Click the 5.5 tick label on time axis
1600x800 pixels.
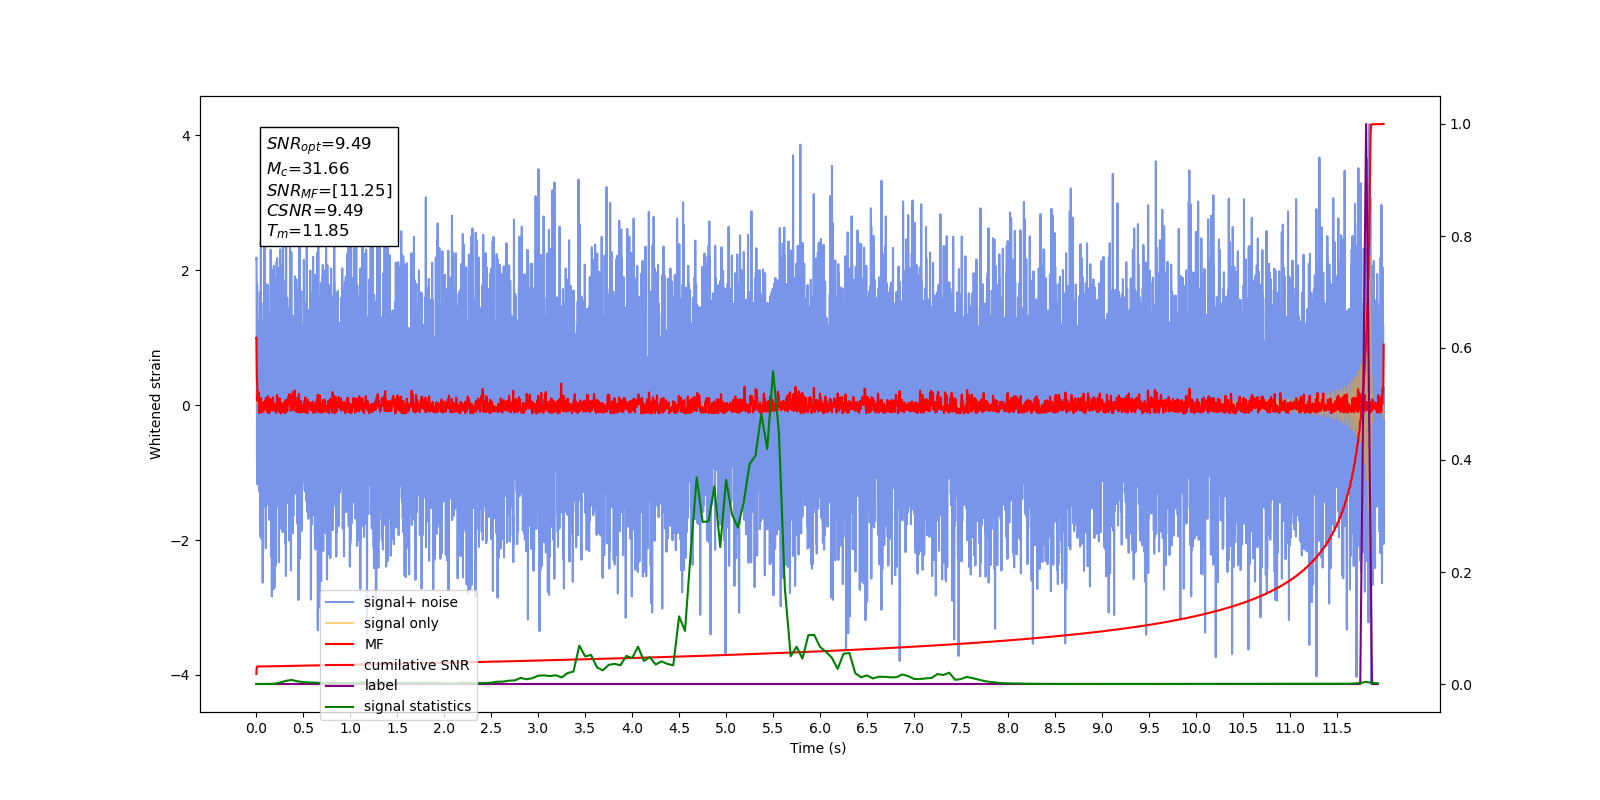[773, 728]
